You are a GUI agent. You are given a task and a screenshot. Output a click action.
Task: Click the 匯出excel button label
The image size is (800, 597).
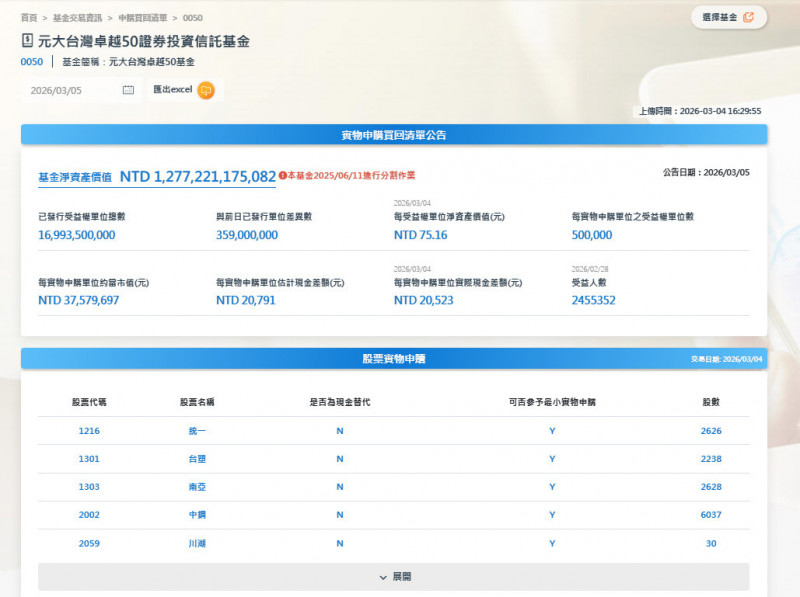[172, 90]
